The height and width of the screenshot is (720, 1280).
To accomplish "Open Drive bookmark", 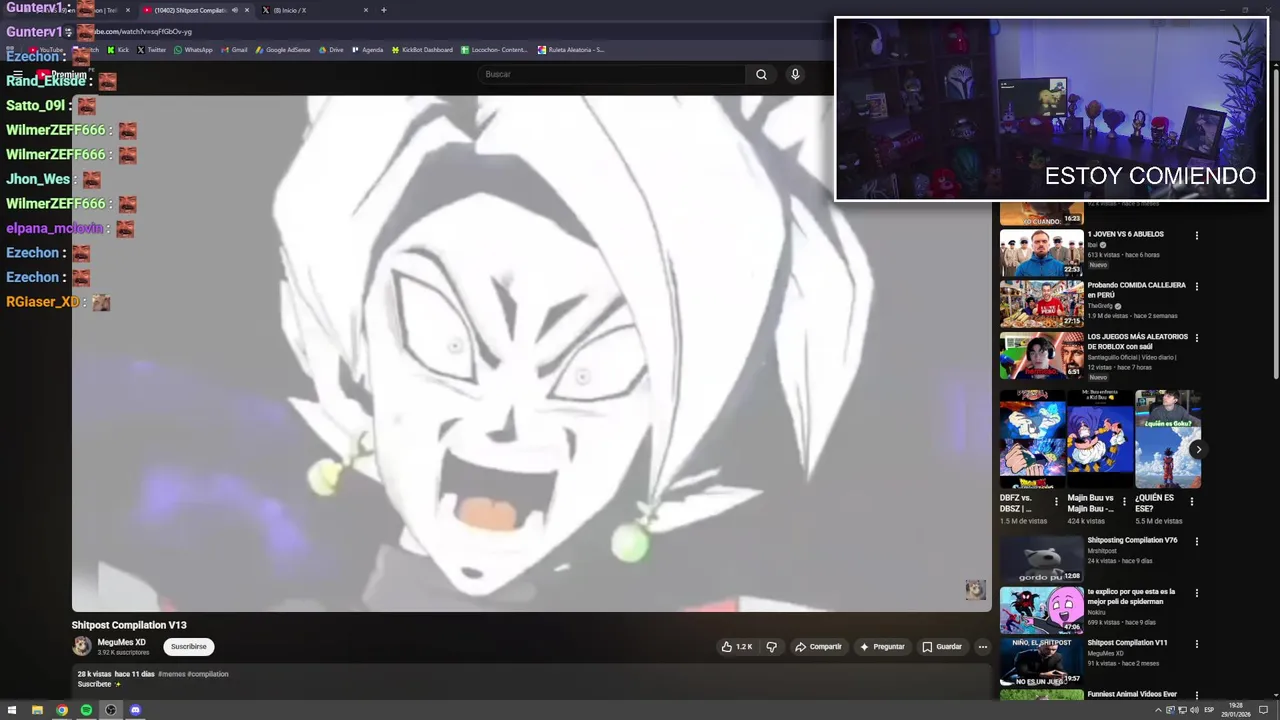I will [x=330, y=49].
